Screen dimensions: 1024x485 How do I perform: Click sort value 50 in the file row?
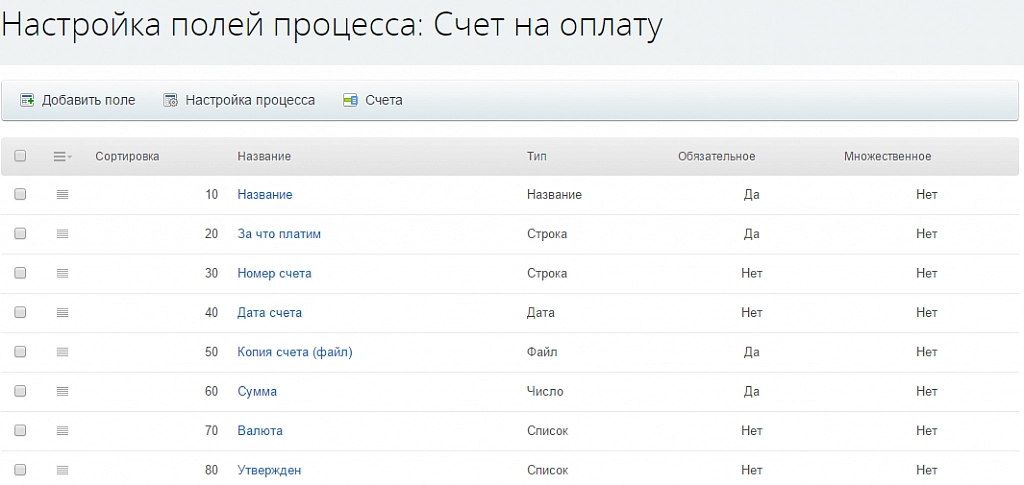coord(211,352)
